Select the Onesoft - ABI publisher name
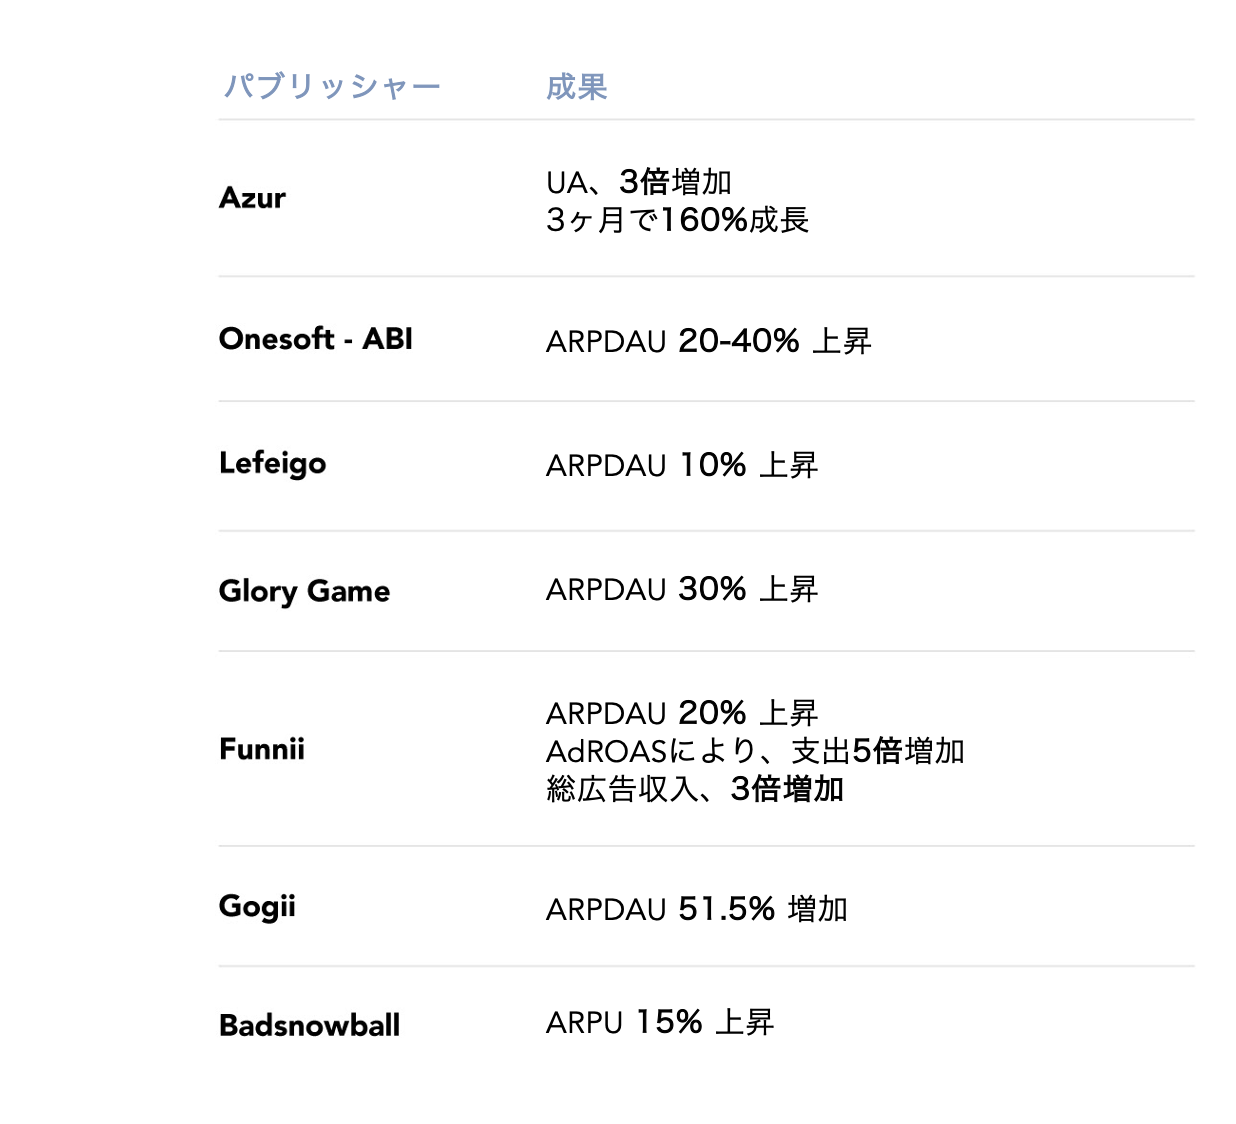The width and height of the screenshot is (1236, 1124). tap(315, 339)
